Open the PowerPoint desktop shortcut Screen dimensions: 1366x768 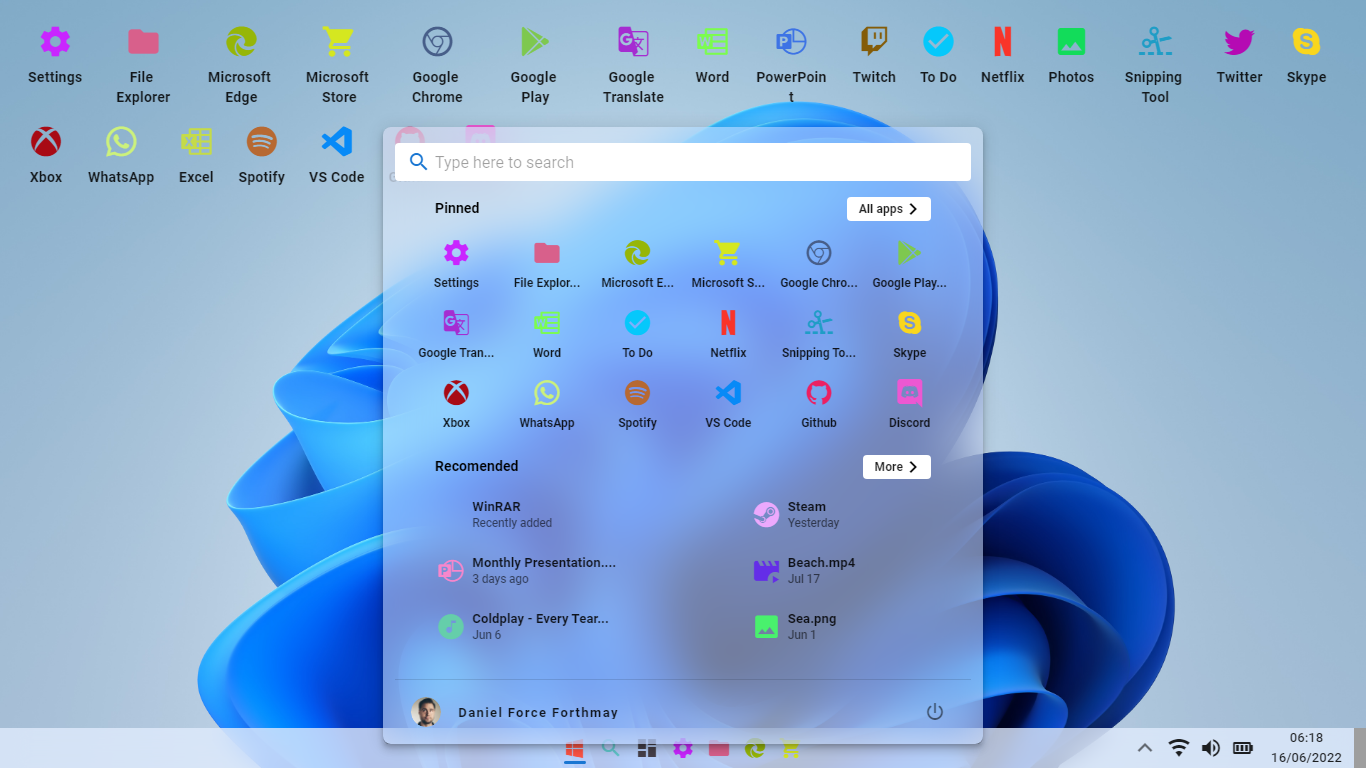pos(791,64)
